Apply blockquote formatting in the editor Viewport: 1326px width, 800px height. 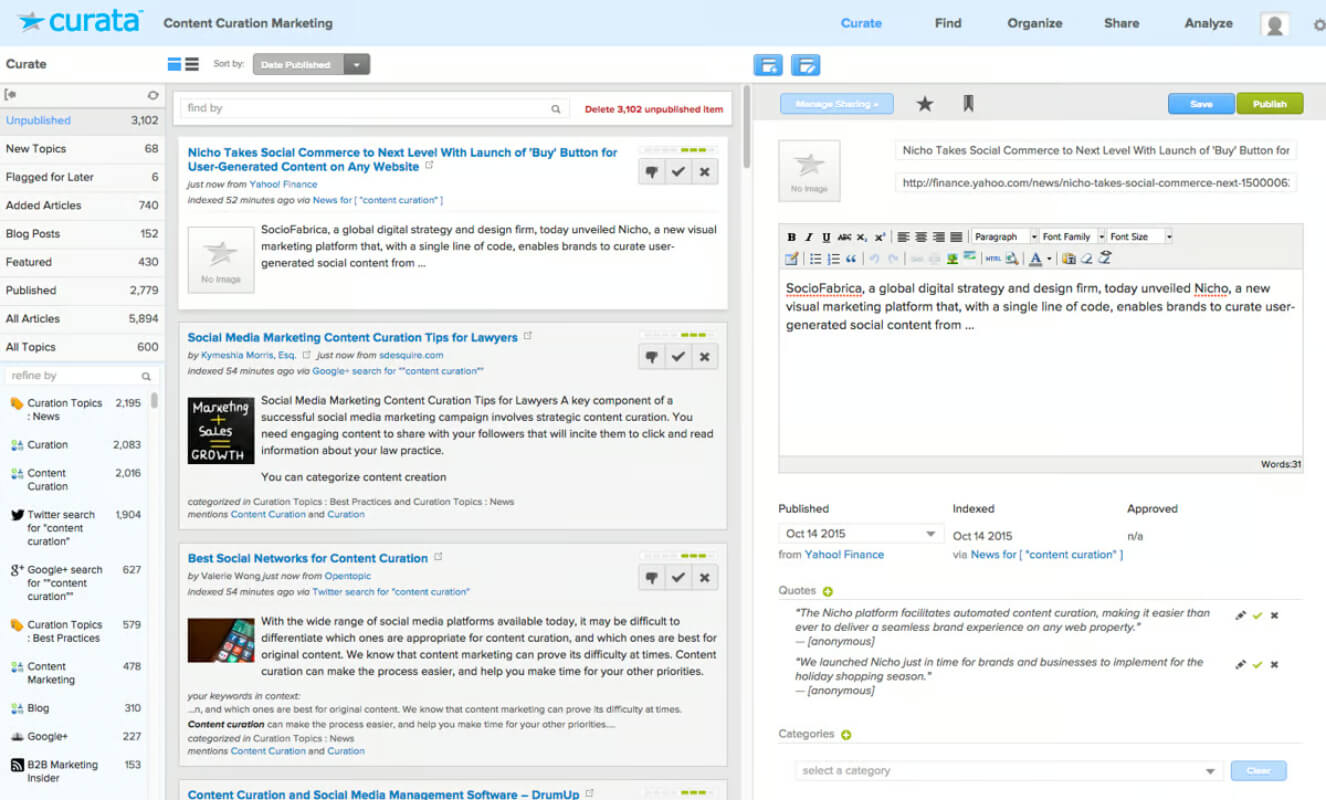tap(851, 259)
